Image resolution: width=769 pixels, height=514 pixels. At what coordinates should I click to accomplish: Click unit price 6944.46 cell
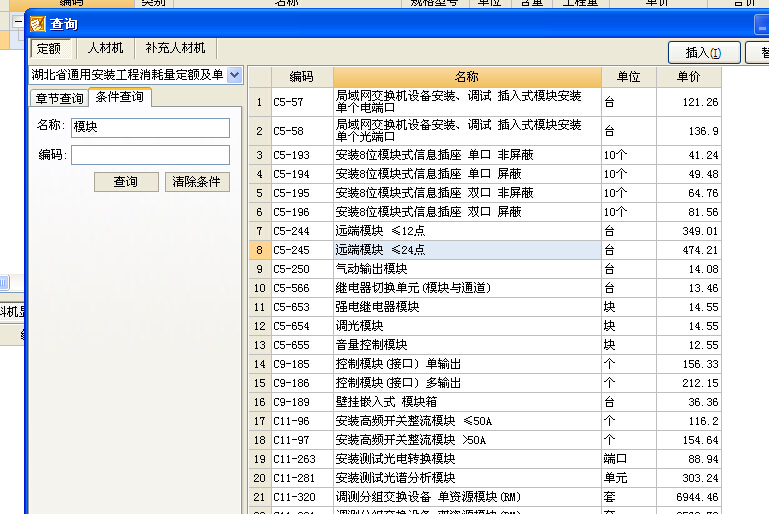click(689, 497)
